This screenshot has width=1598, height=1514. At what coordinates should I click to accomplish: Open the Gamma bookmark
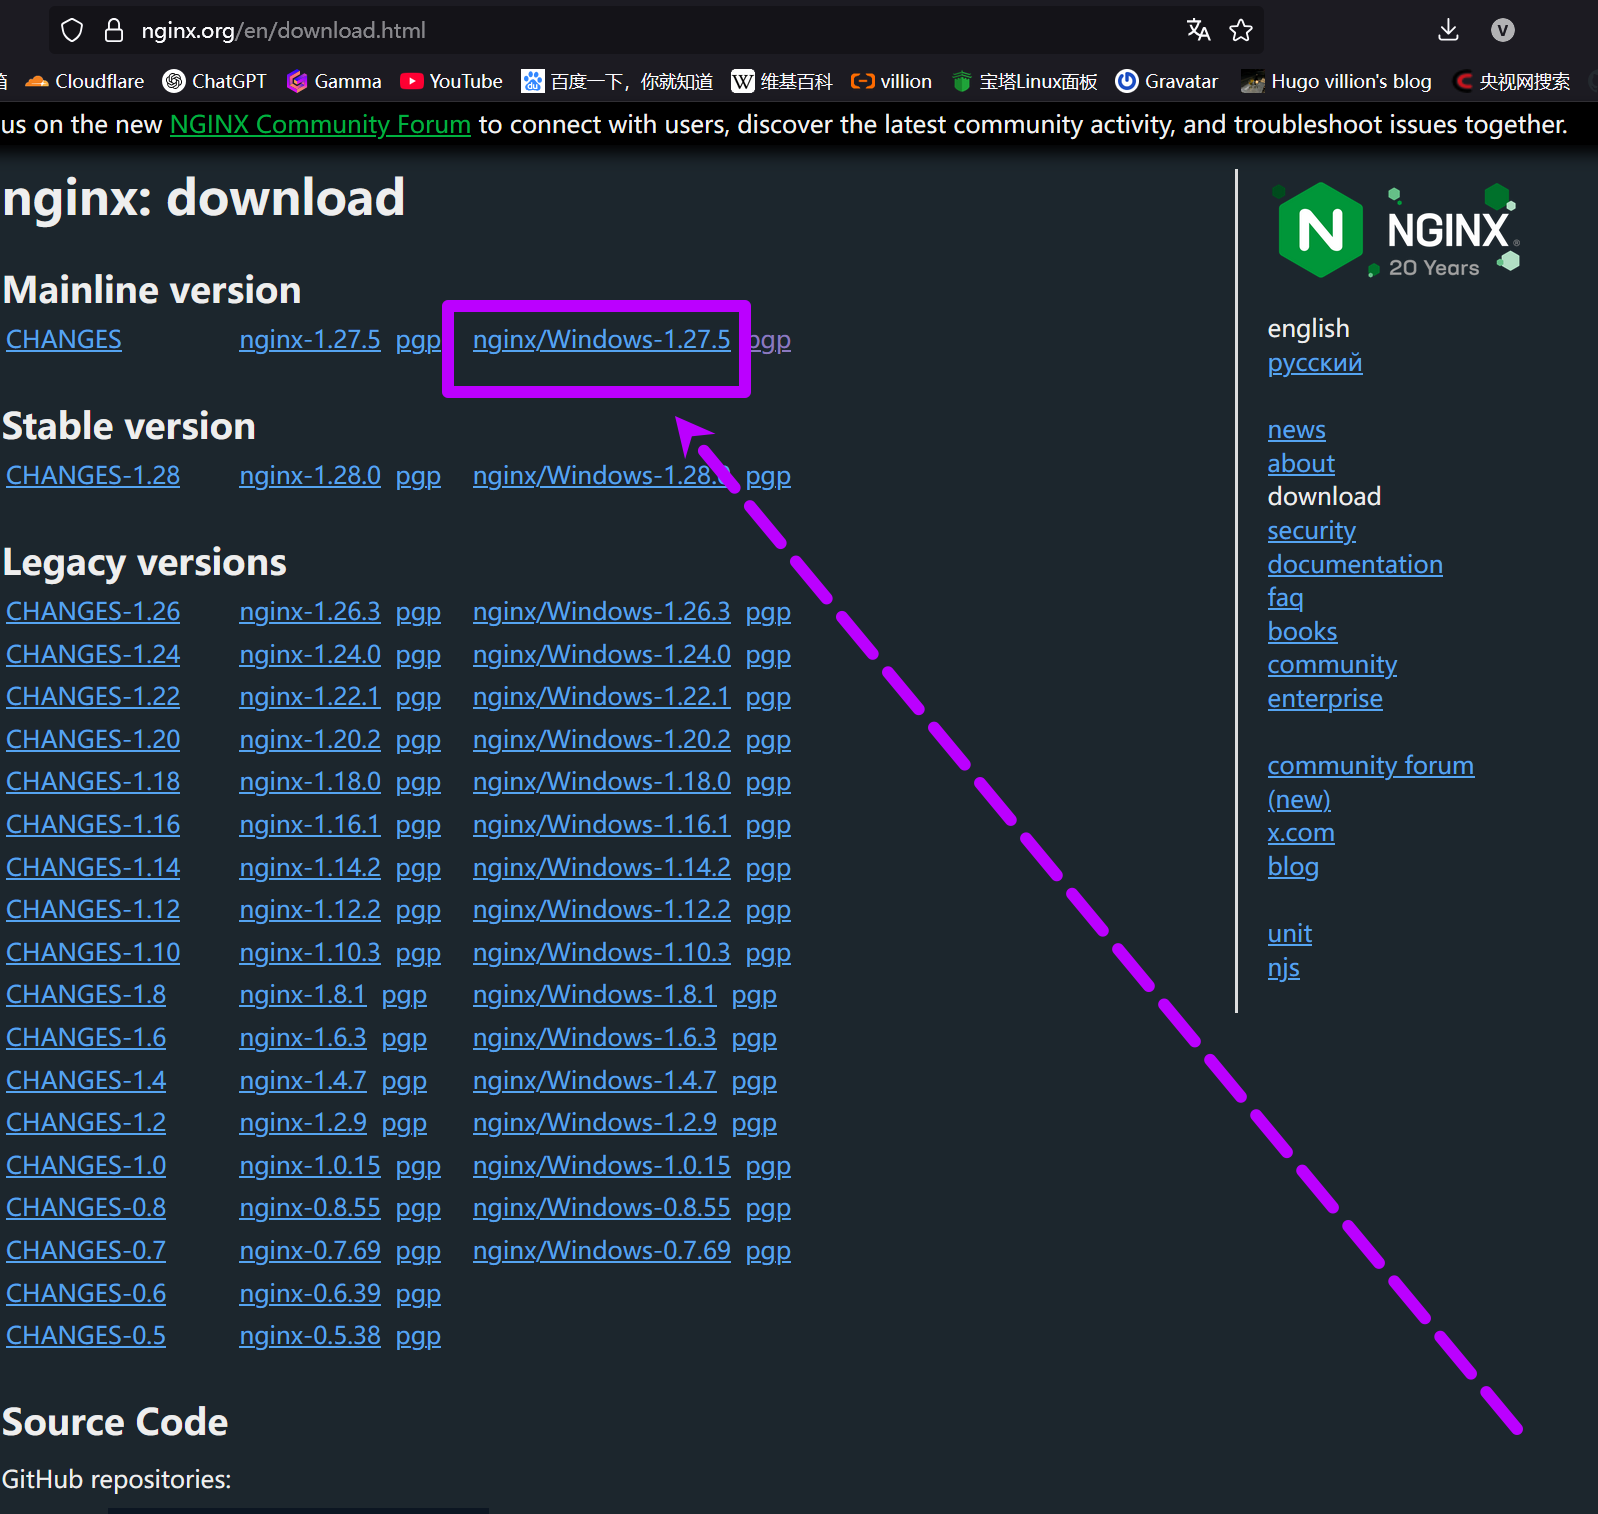click(x=335, y=81)
